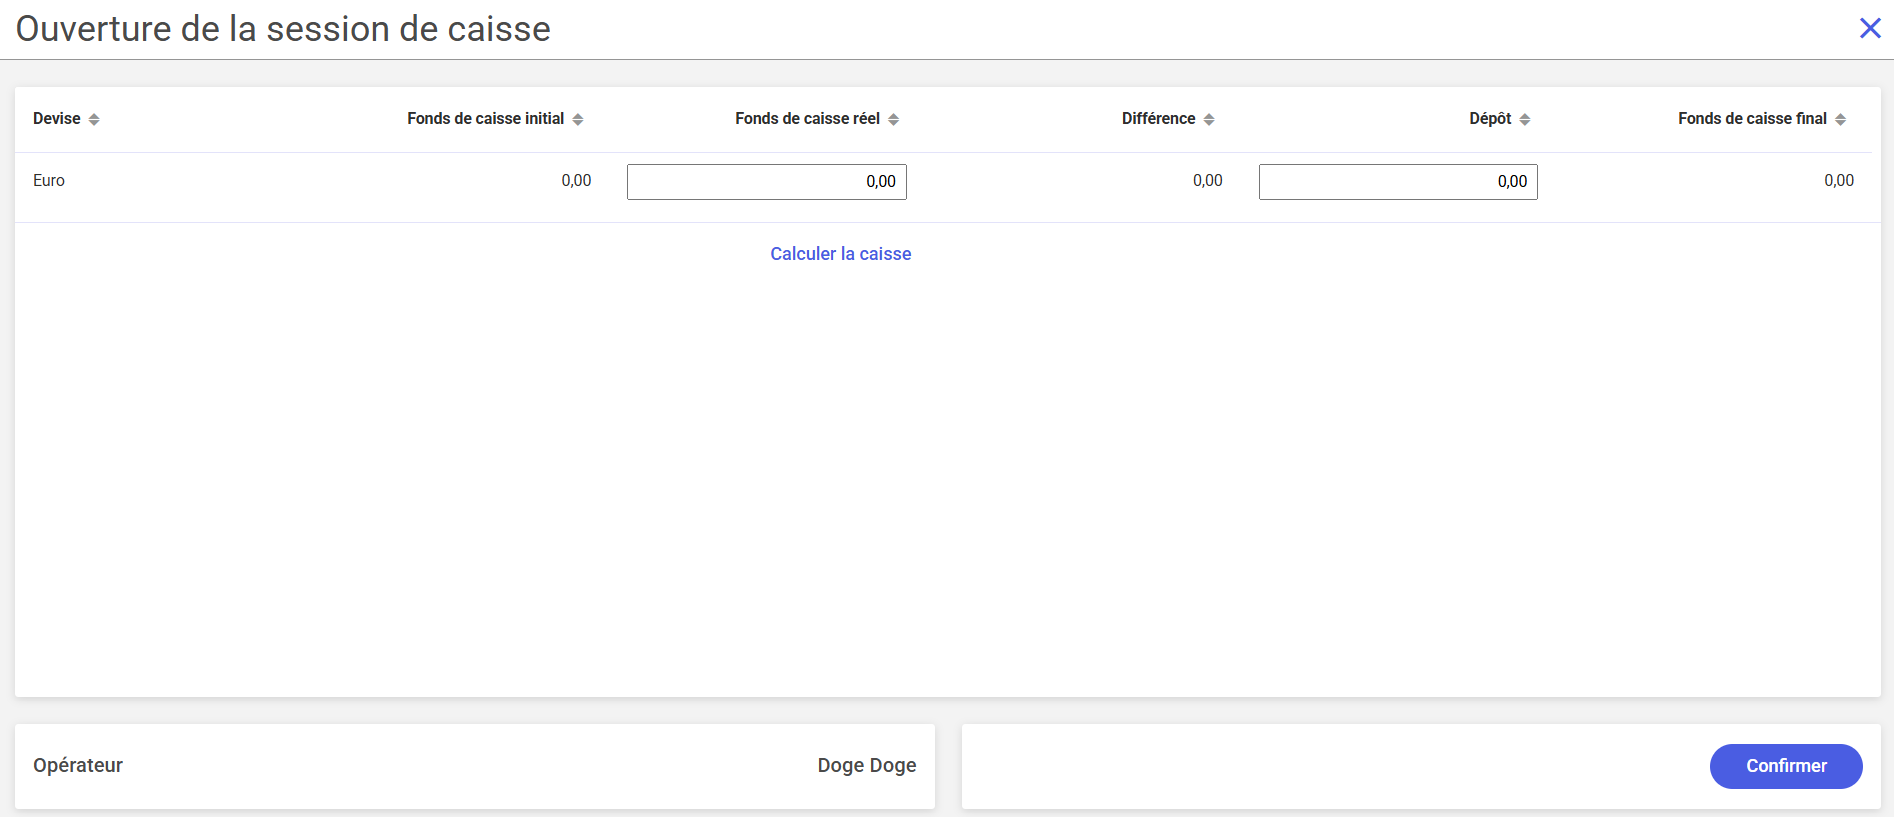Click sort arrows beside Fonds de caisse initial
Screen dimensions: 1894x817
coord(578,119)
